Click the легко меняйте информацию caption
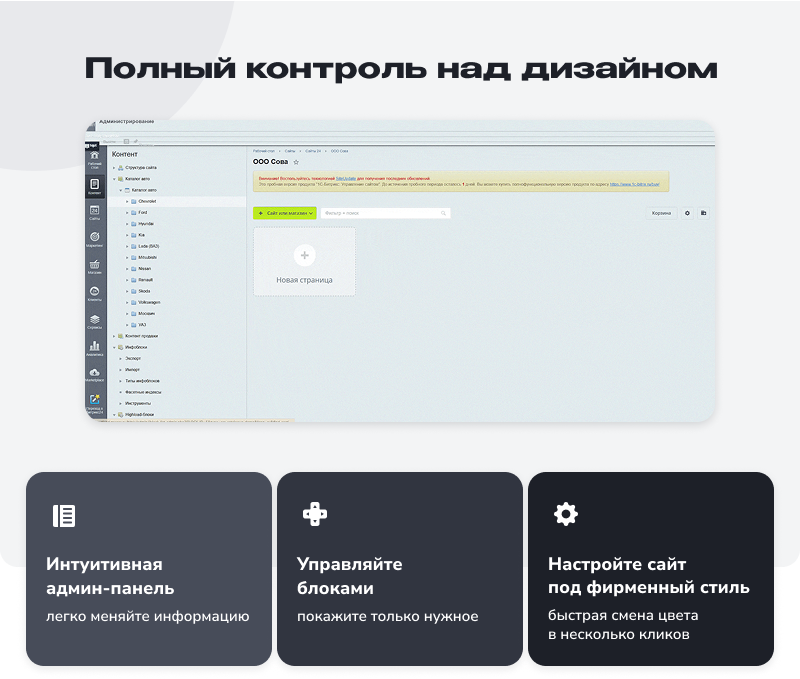The image size is (800, 679). [x=148, y=616]
